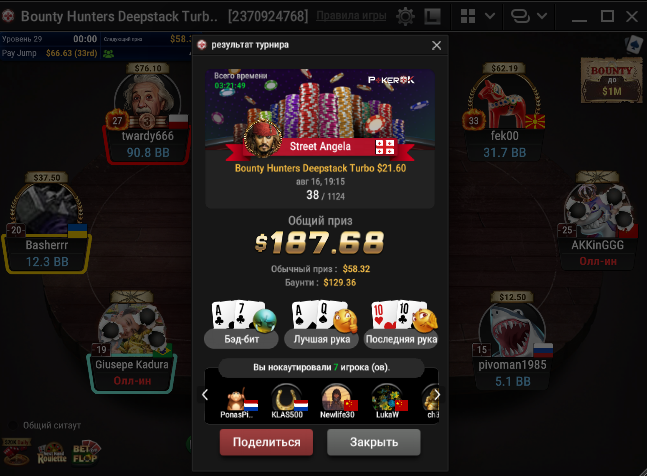Click the KLAS500 horseshoe avatar
647x476 pixels.
[x=288, y=397]
